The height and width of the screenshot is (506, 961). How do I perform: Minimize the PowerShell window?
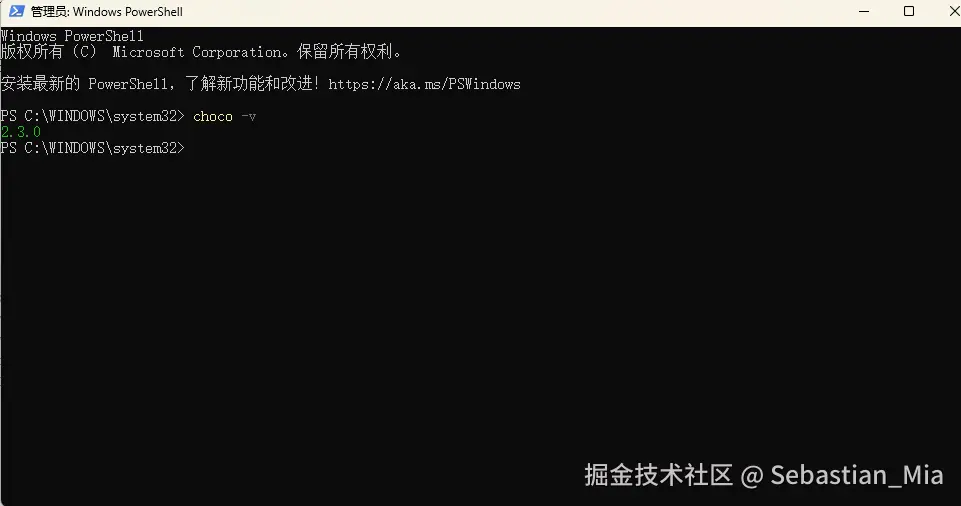864,12
